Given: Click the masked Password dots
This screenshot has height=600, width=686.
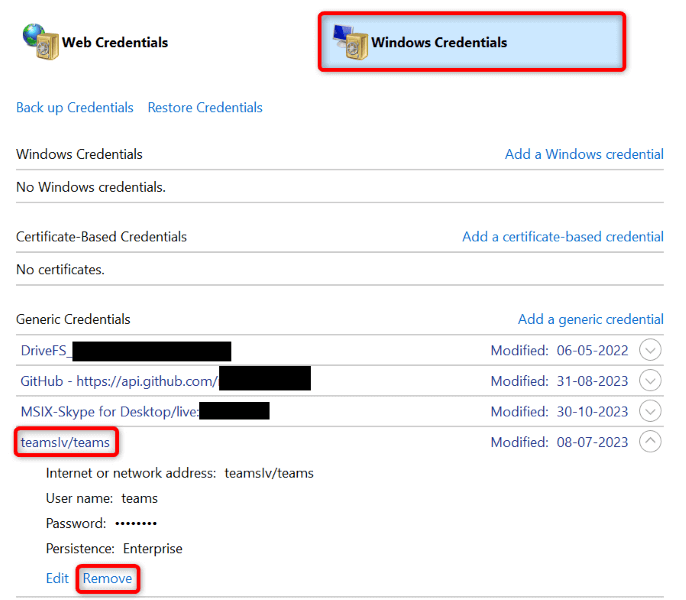Looking at the screenshot, I should 135,523.
